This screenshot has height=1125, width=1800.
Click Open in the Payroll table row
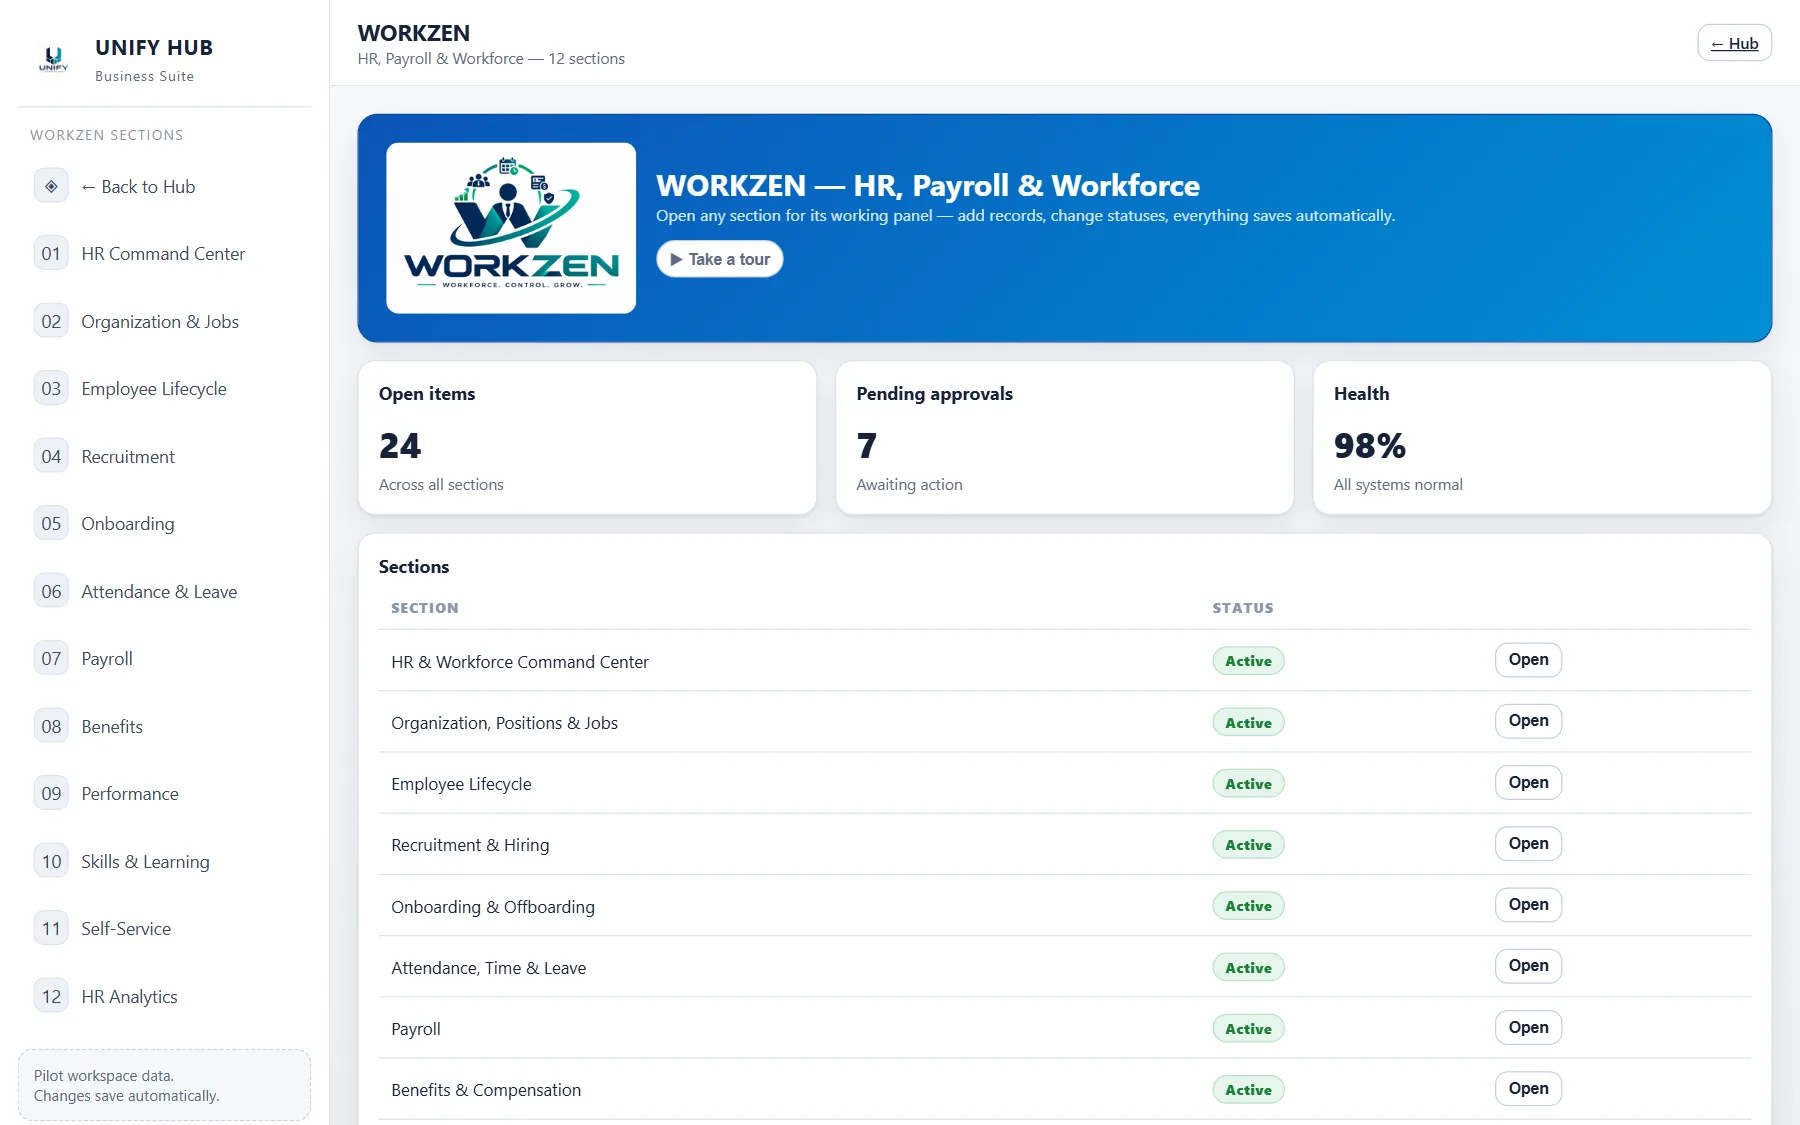(1528, 1027)
